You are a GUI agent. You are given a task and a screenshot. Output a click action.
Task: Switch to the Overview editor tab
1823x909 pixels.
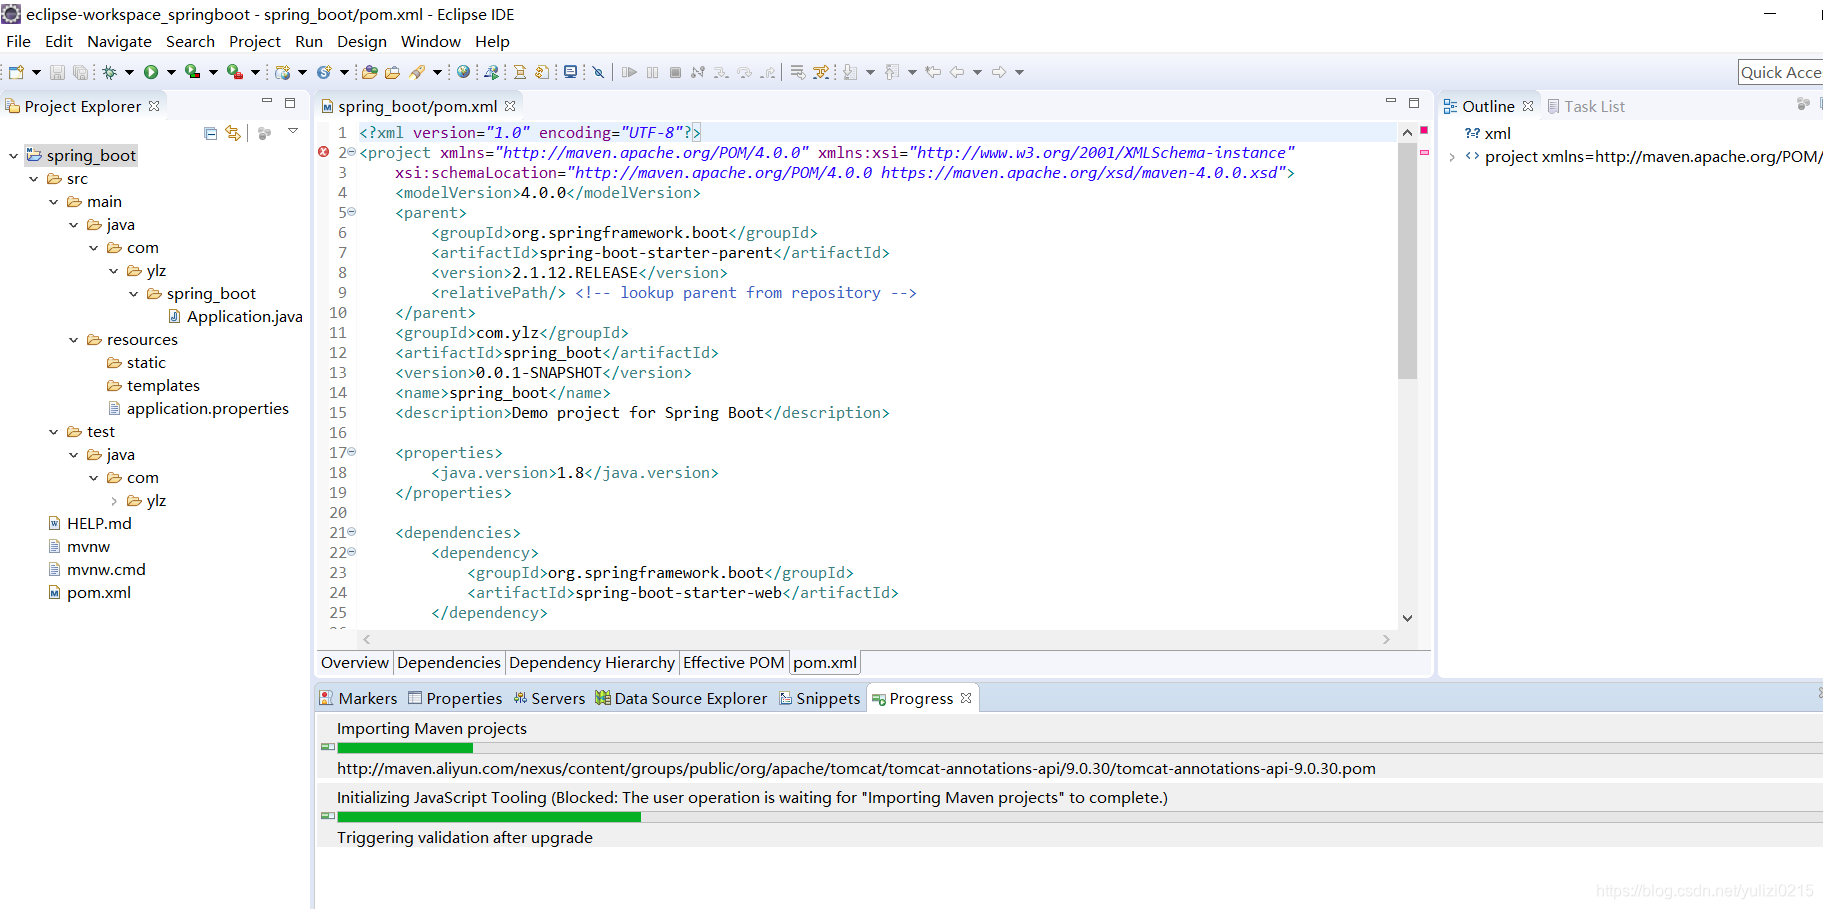point(355,662)
